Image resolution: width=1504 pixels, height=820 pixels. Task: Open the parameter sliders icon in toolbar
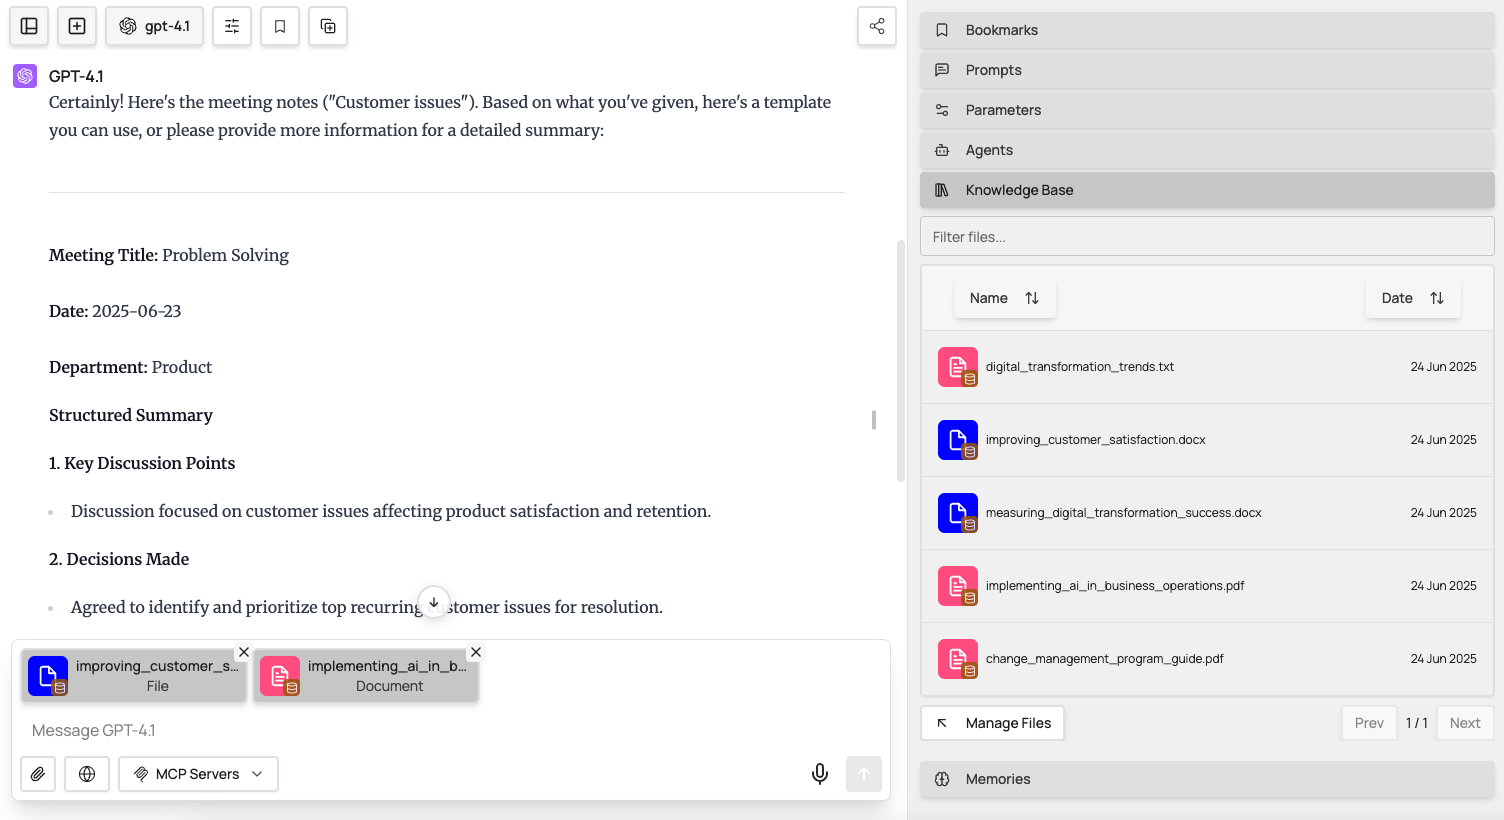[x=232, y=26]
